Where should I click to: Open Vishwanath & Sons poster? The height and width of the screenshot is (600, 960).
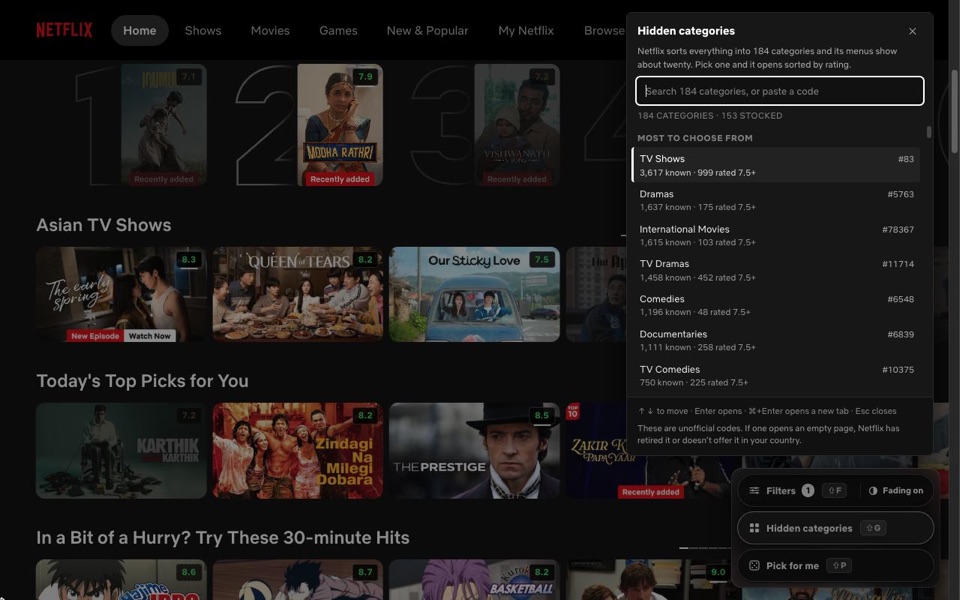[x=517, y=125]
